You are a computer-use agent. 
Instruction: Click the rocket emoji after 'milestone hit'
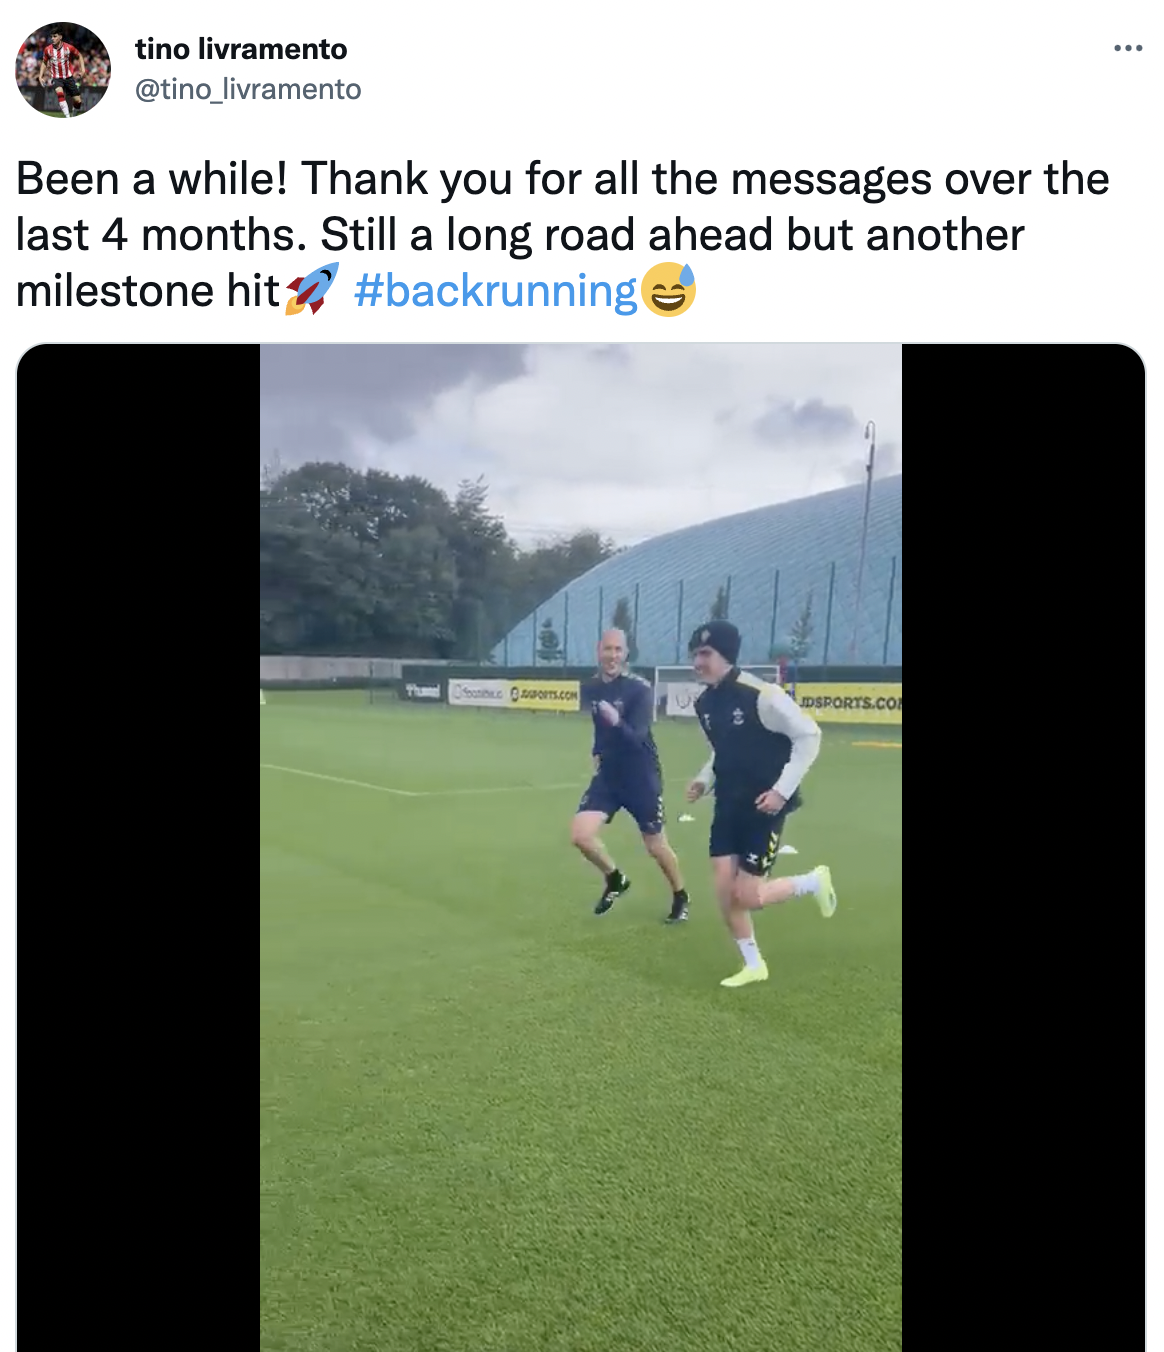click(312, 290)
